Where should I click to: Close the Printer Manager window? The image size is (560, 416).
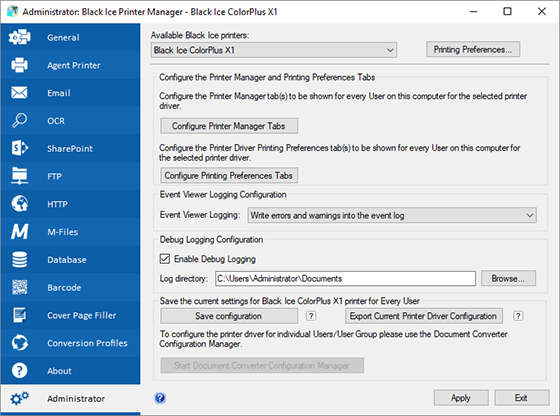tap(541, 11)
